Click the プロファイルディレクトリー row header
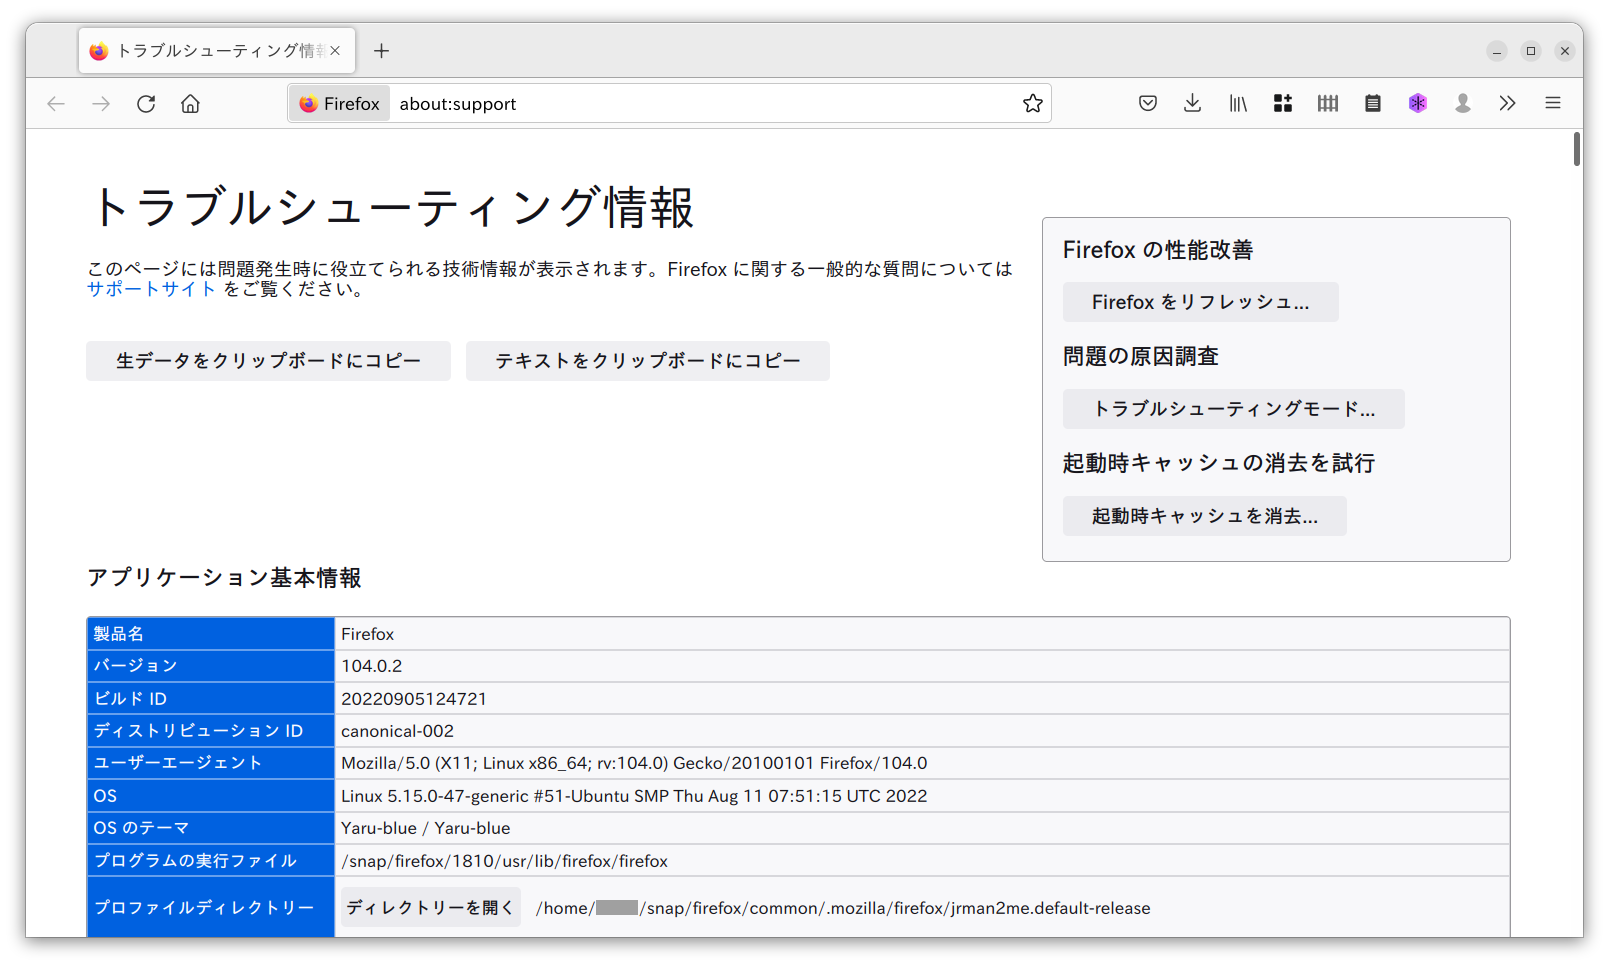1609x966 pixels. click(x=211, y=907)
